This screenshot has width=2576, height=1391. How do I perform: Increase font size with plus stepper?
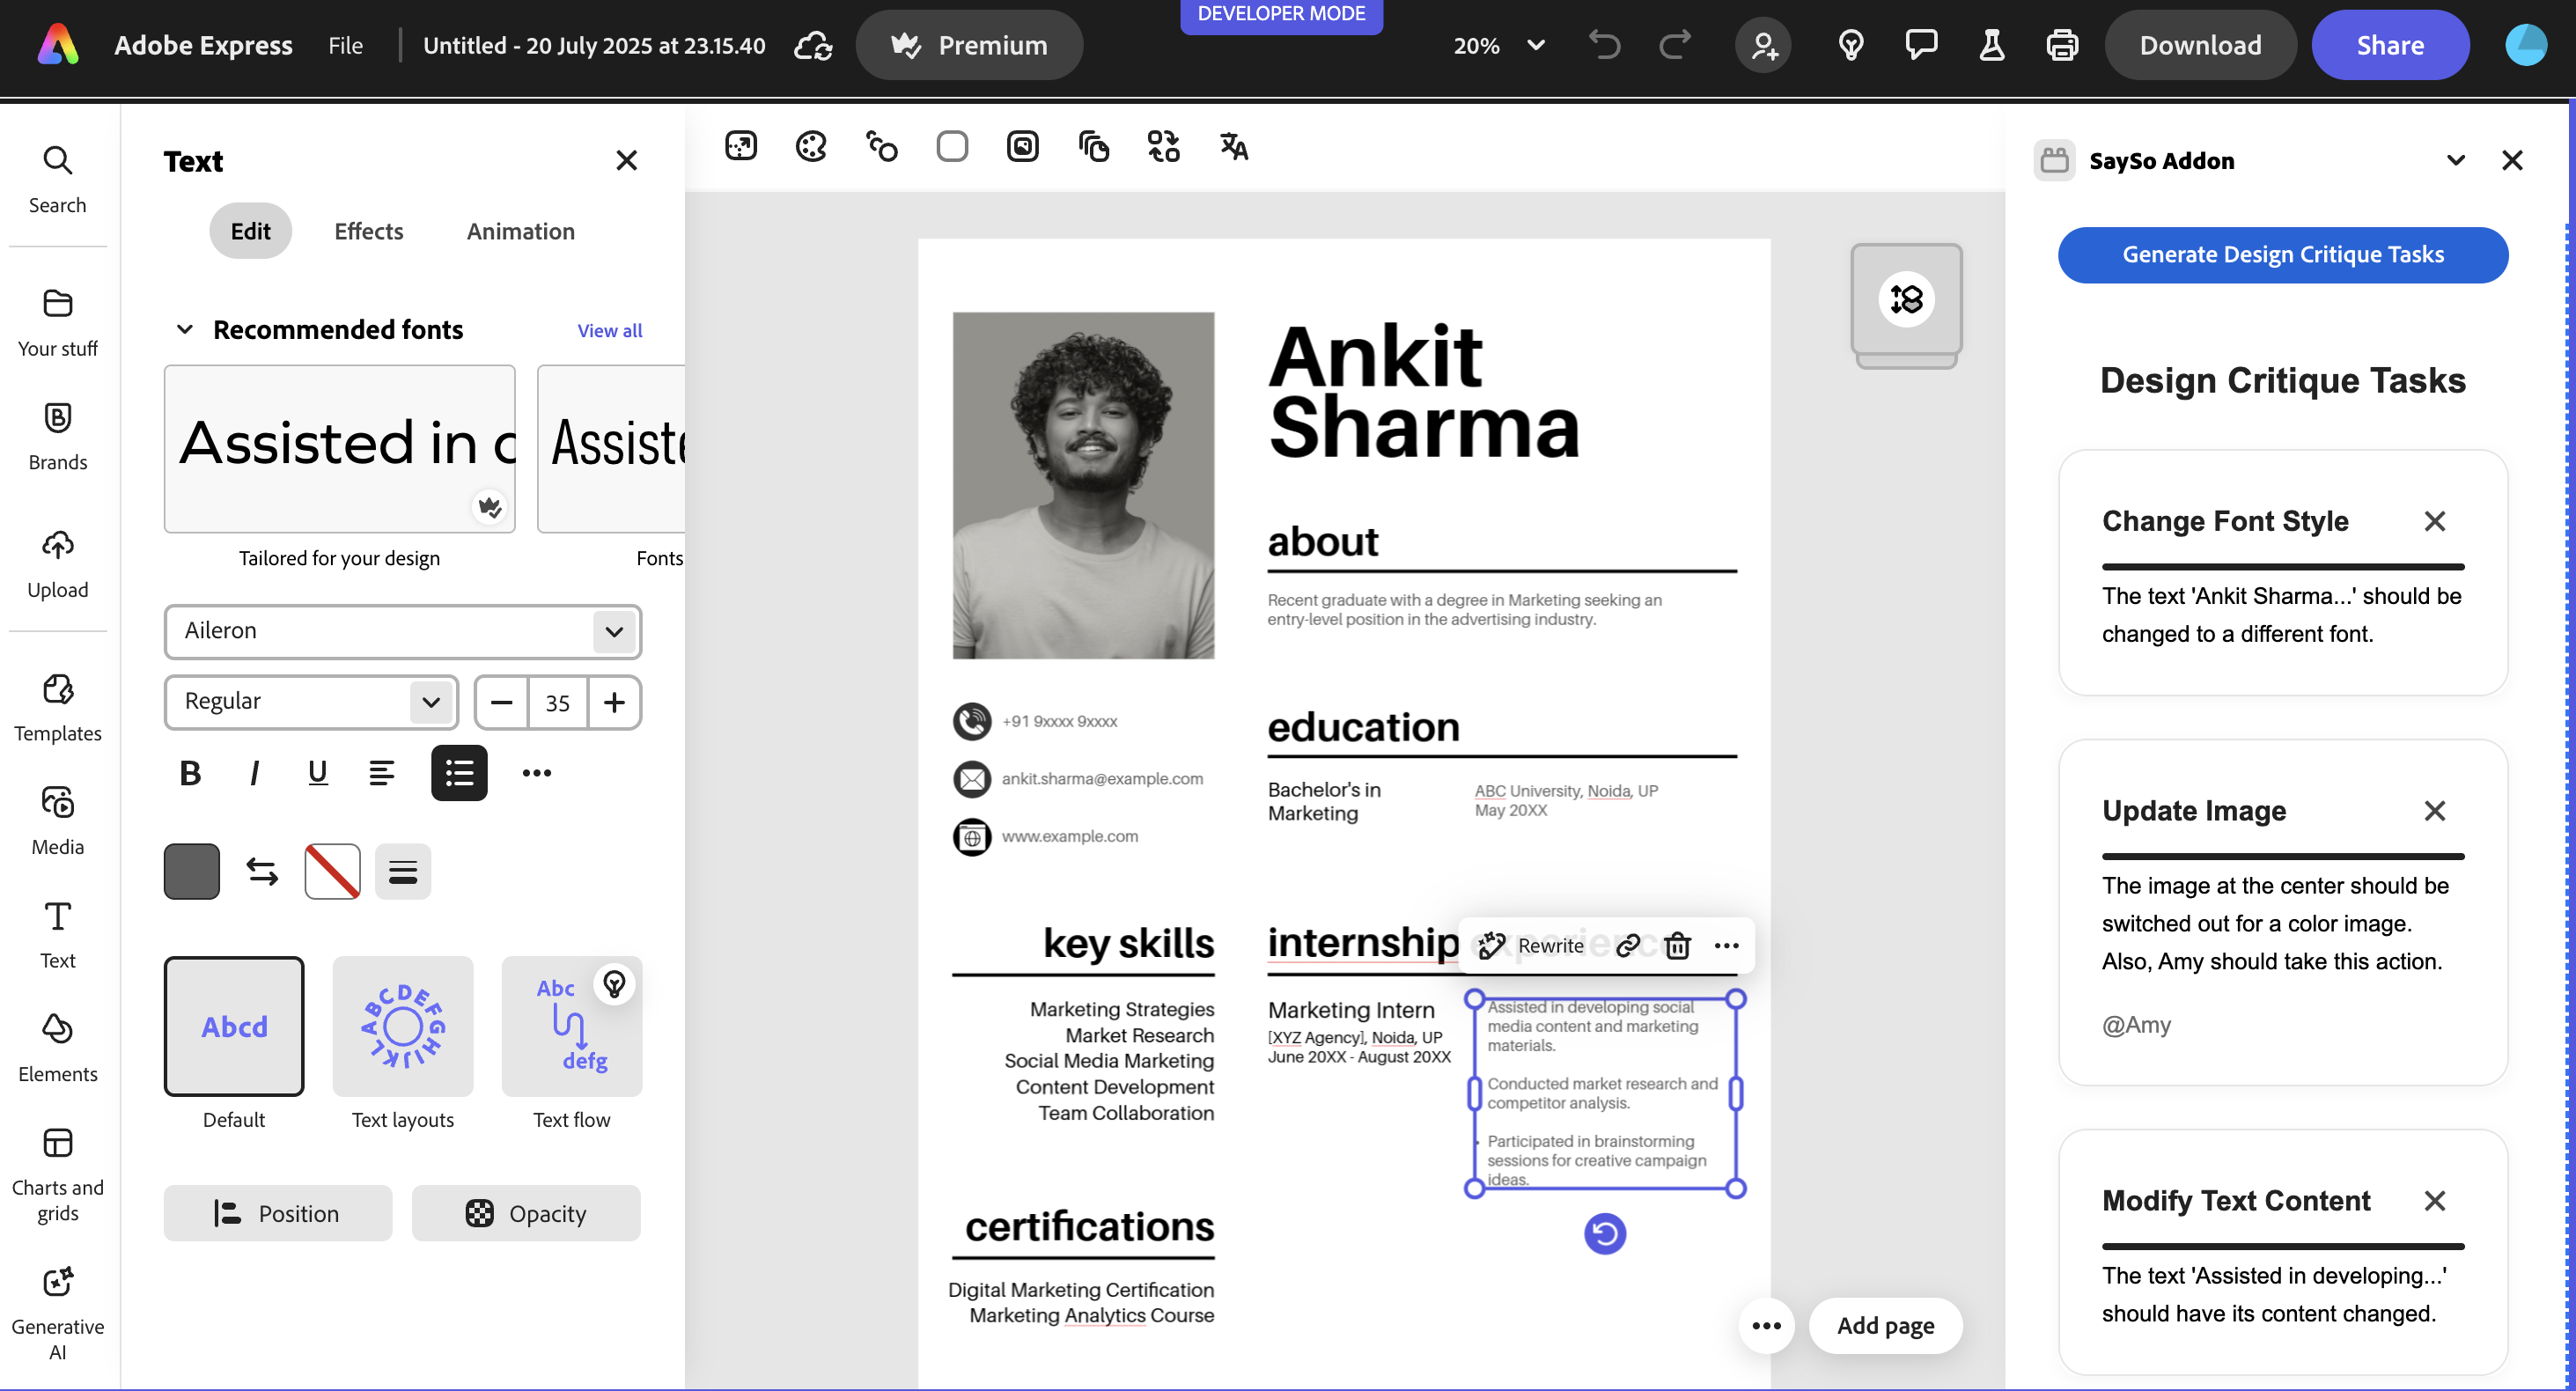(614, 702)
